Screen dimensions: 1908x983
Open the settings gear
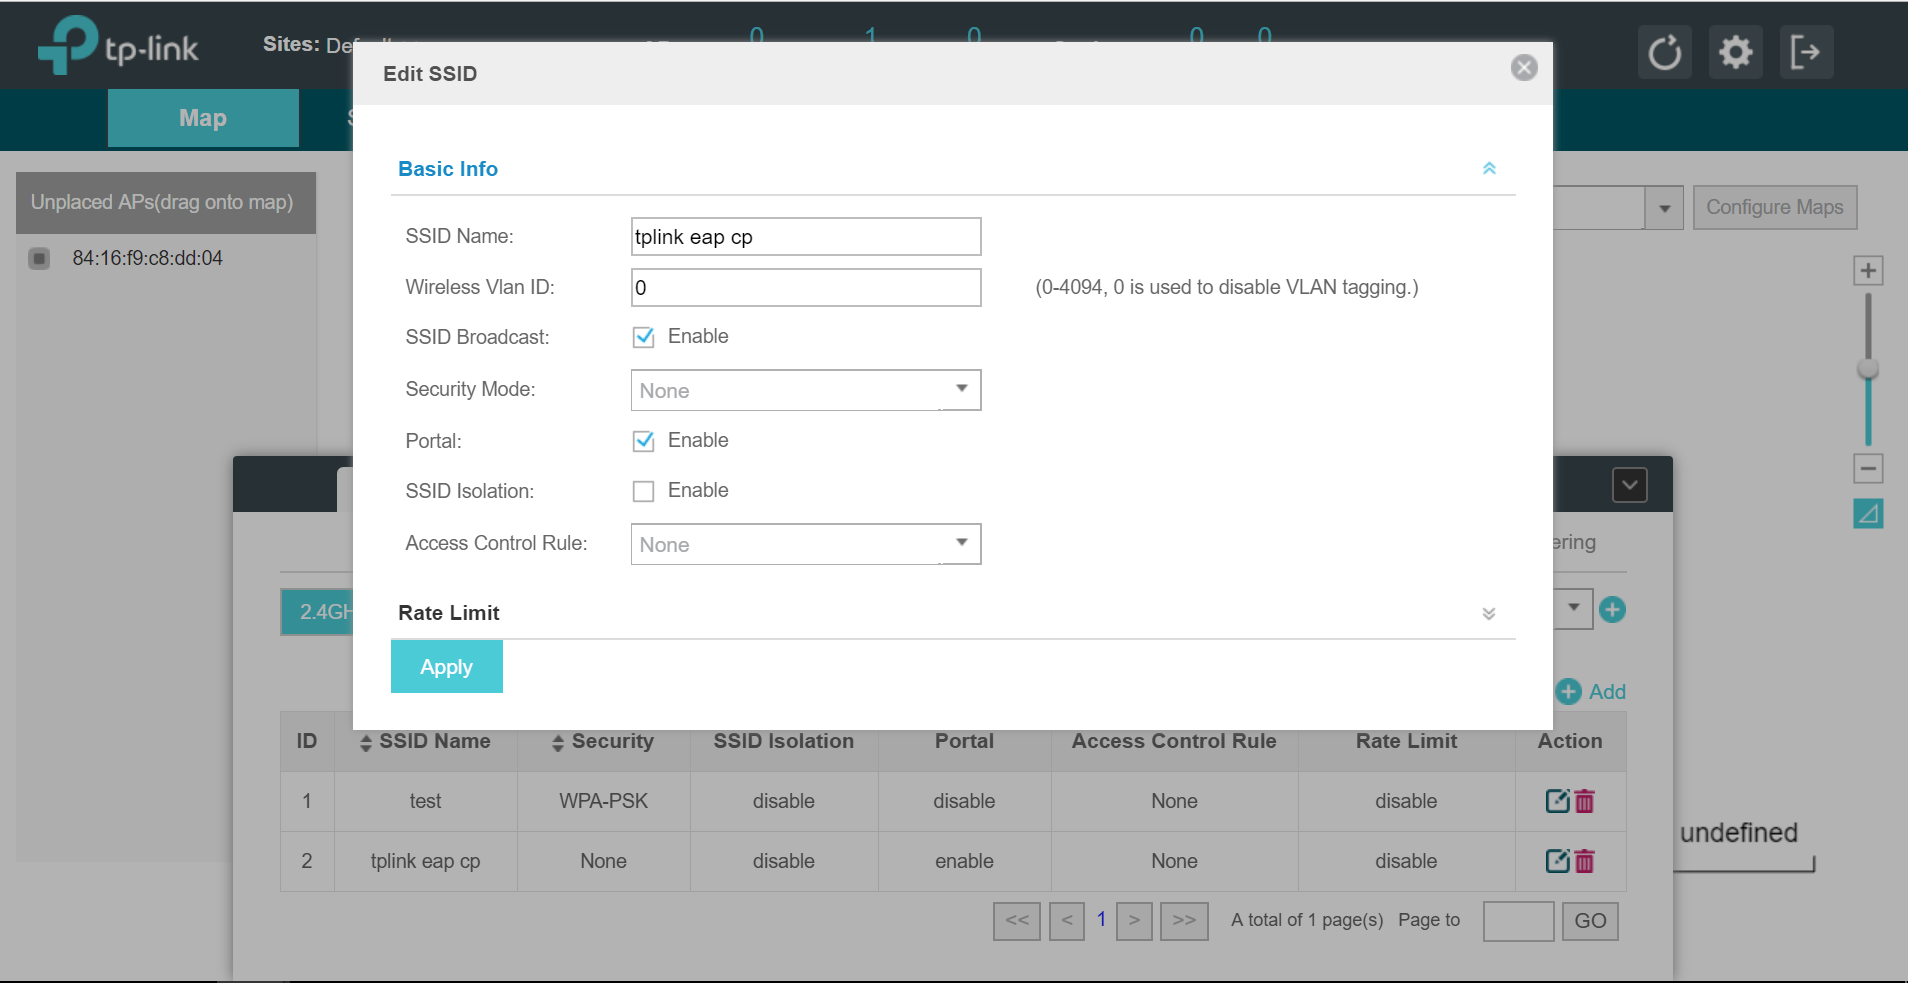pos(1735,52)
